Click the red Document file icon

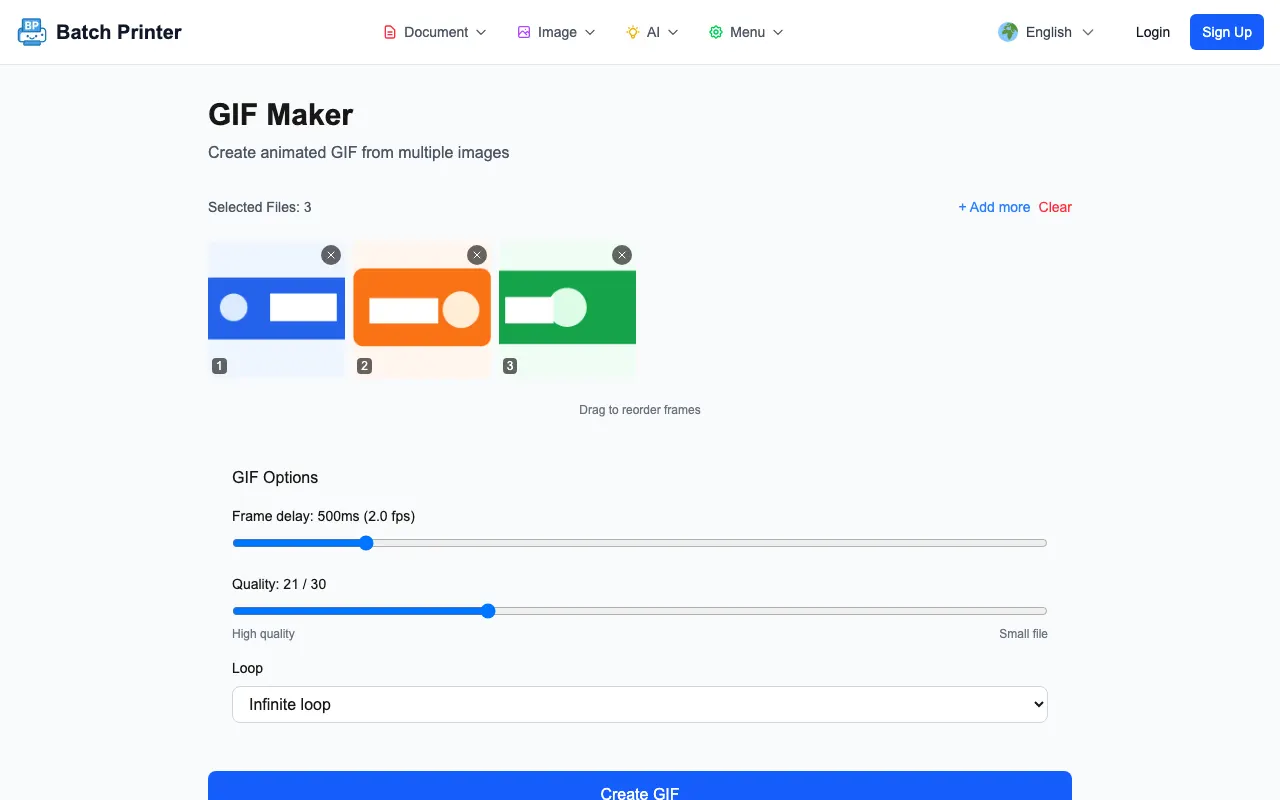(x=390, y=32)
